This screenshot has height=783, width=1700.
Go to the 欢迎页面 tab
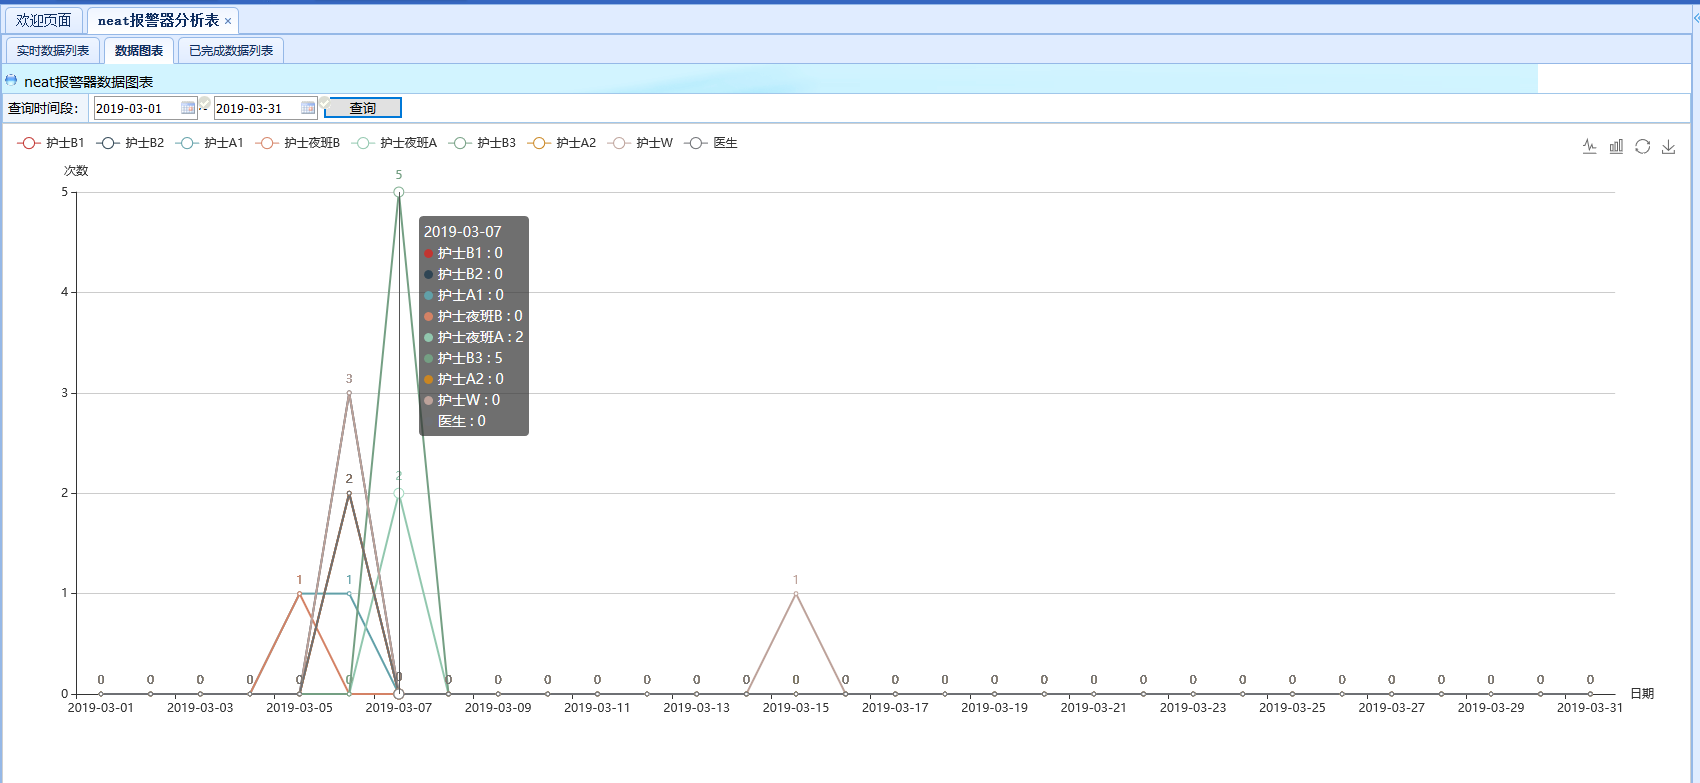tap(44, 21)
